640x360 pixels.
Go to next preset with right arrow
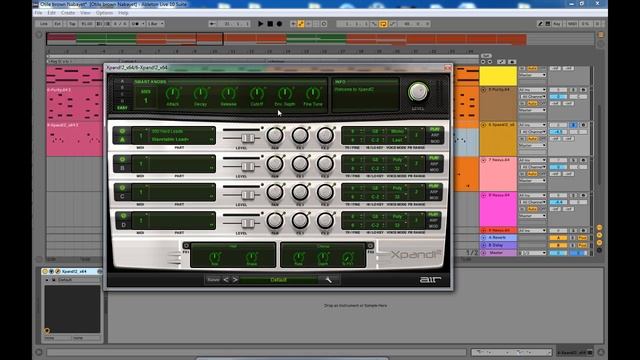[x=235, y=280]
